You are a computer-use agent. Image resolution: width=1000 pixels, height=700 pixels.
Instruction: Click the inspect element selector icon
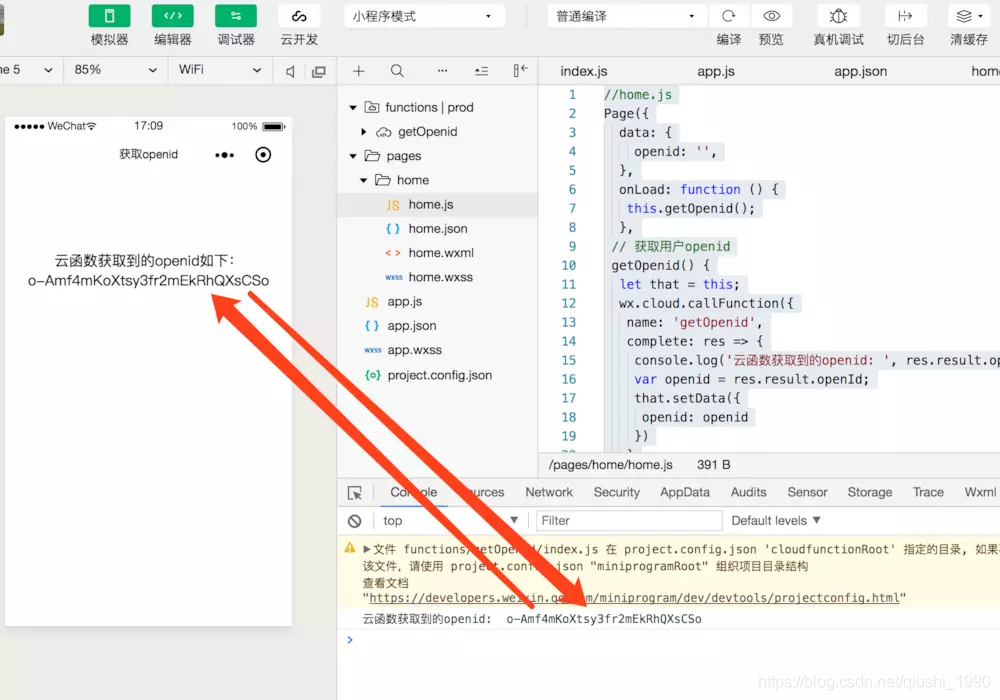tap(355, 493)
